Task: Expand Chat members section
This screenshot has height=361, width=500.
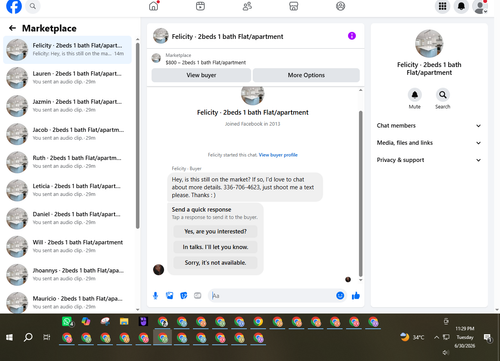Action: coord(429,126)
